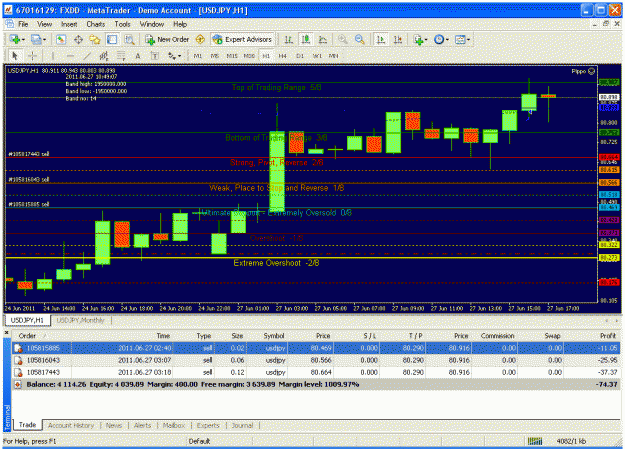Select the arrow Cursor tool
This screenshot has width=625, height=449.
tap(15, 56)
